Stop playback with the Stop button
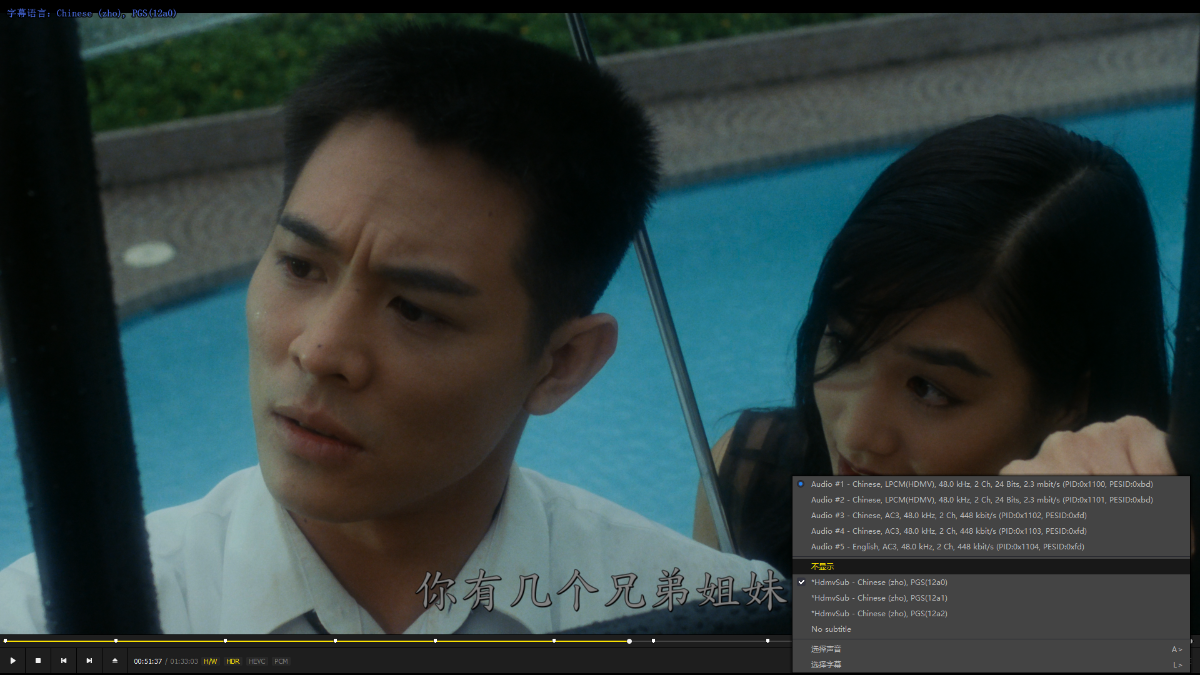Viewport: 1200px width, 675px height. point(38,660)
